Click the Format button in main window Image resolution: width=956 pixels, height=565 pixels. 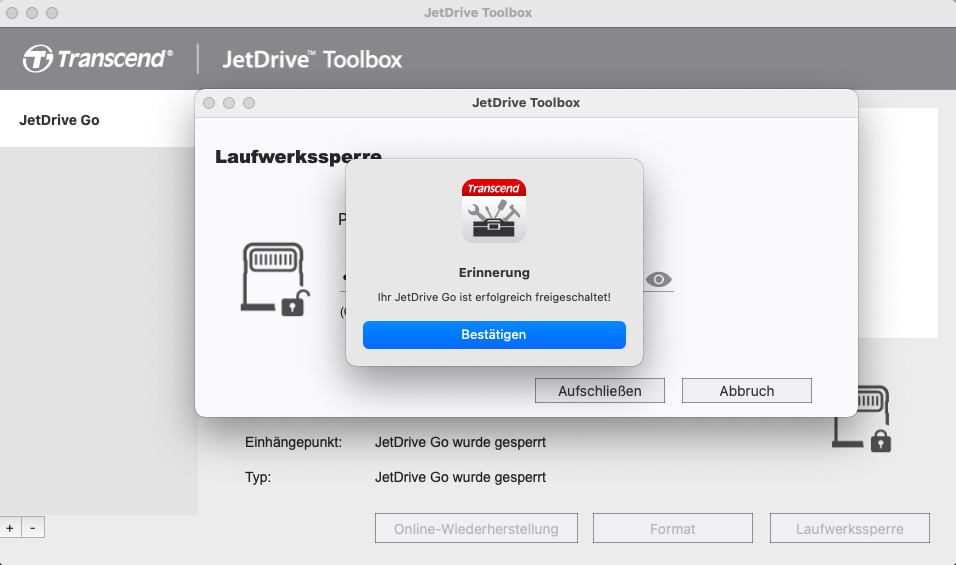click(672, 528)
